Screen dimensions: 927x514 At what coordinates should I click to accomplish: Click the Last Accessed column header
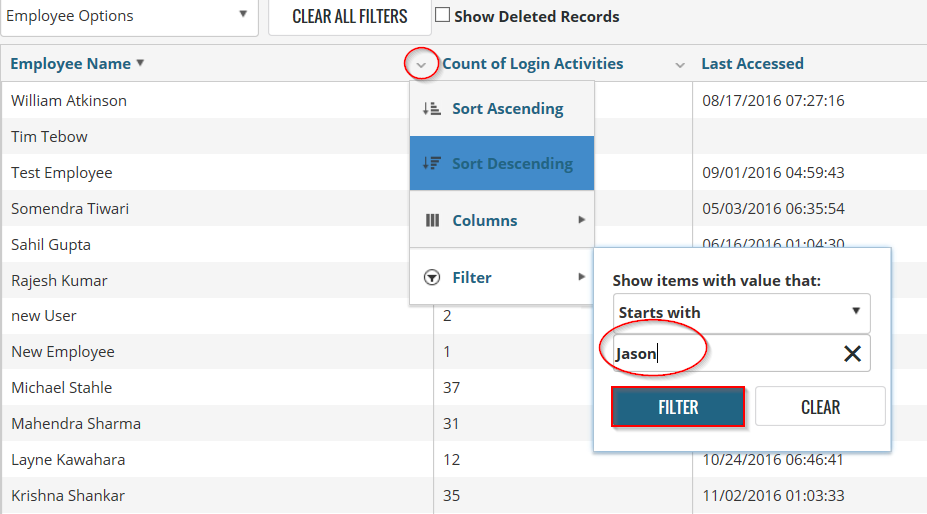(752, 64)
